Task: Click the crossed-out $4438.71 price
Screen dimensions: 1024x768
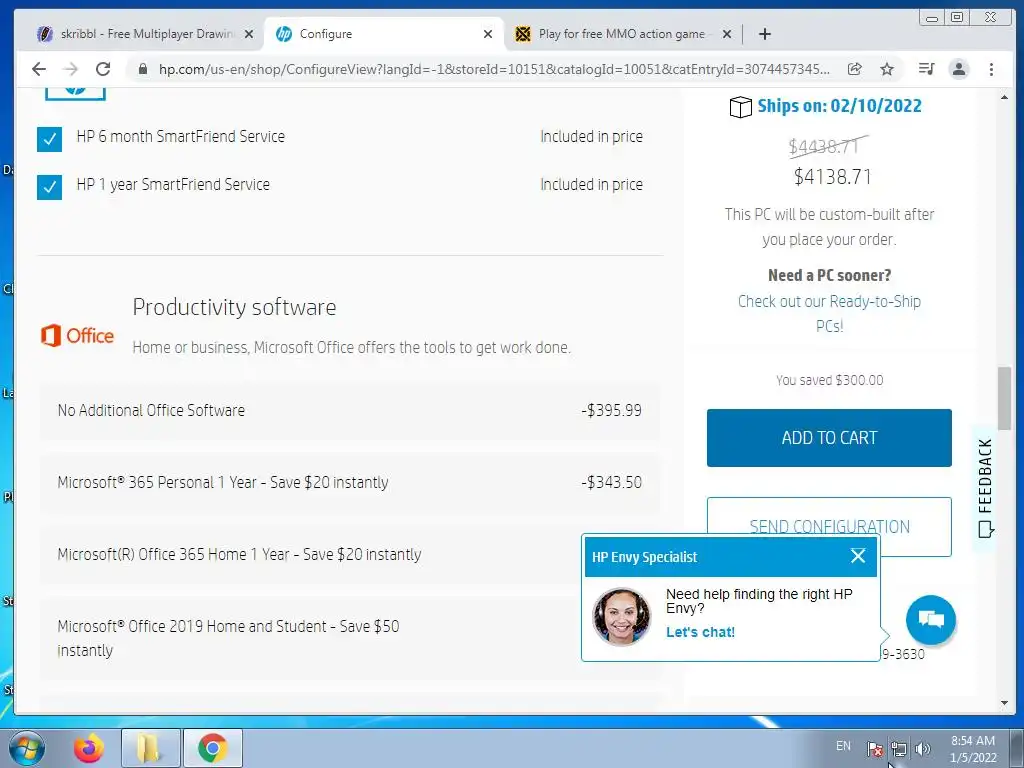Action: [828, 146]
